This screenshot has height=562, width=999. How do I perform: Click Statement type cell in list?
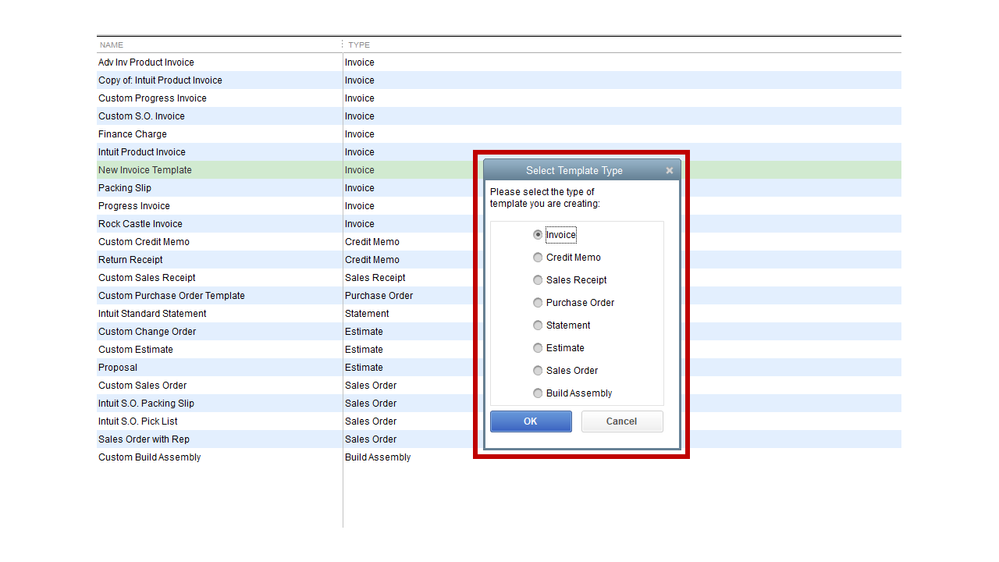(367, 313)
